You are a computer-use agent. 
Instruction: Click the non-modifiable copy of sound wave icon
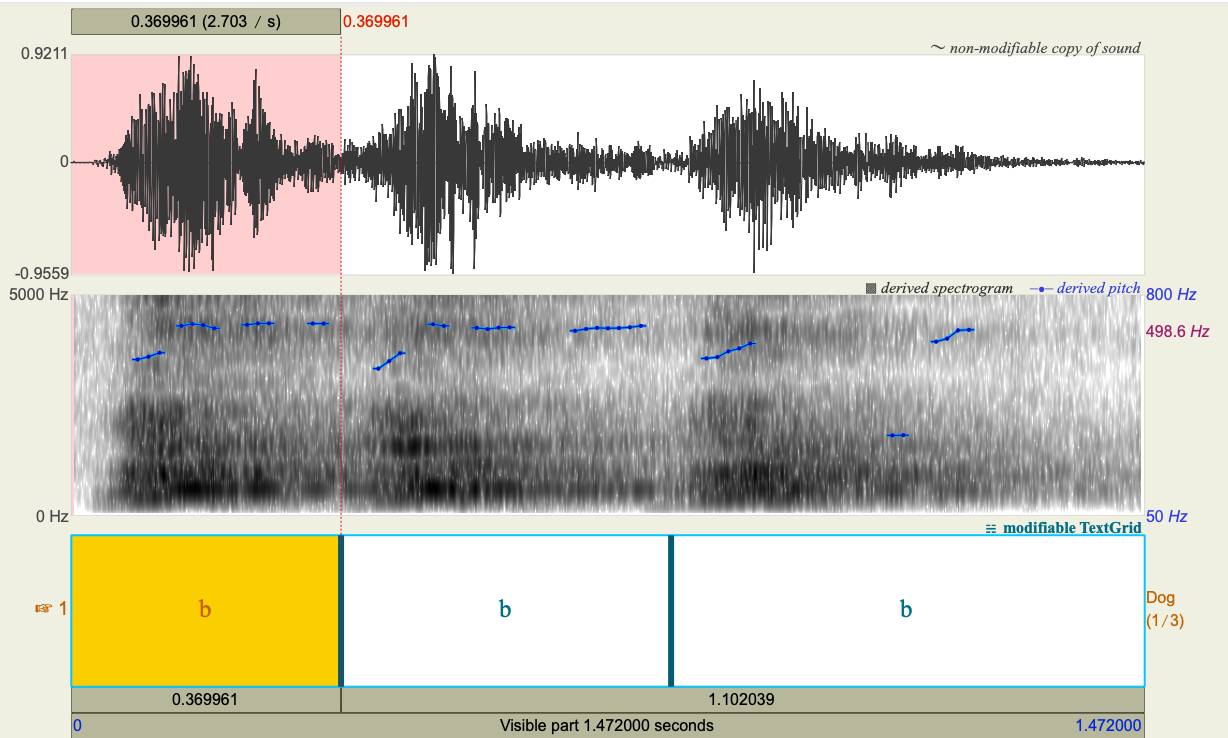pyautogui.click(x=938, y=47)
